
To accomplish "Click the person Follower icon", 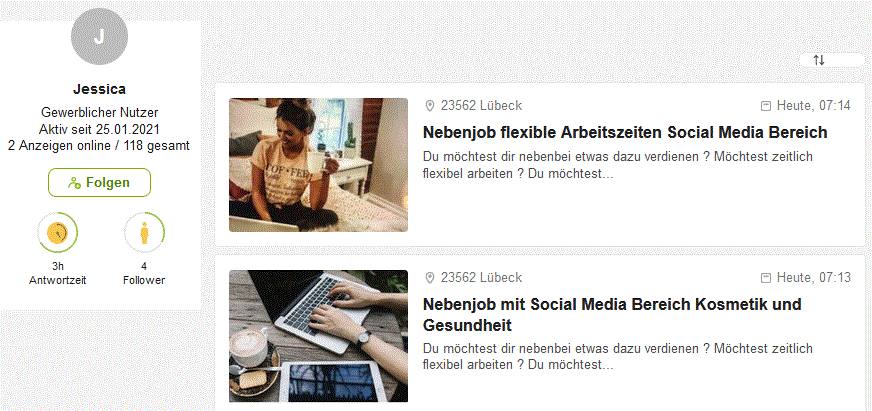I will [x=144, y=232].
